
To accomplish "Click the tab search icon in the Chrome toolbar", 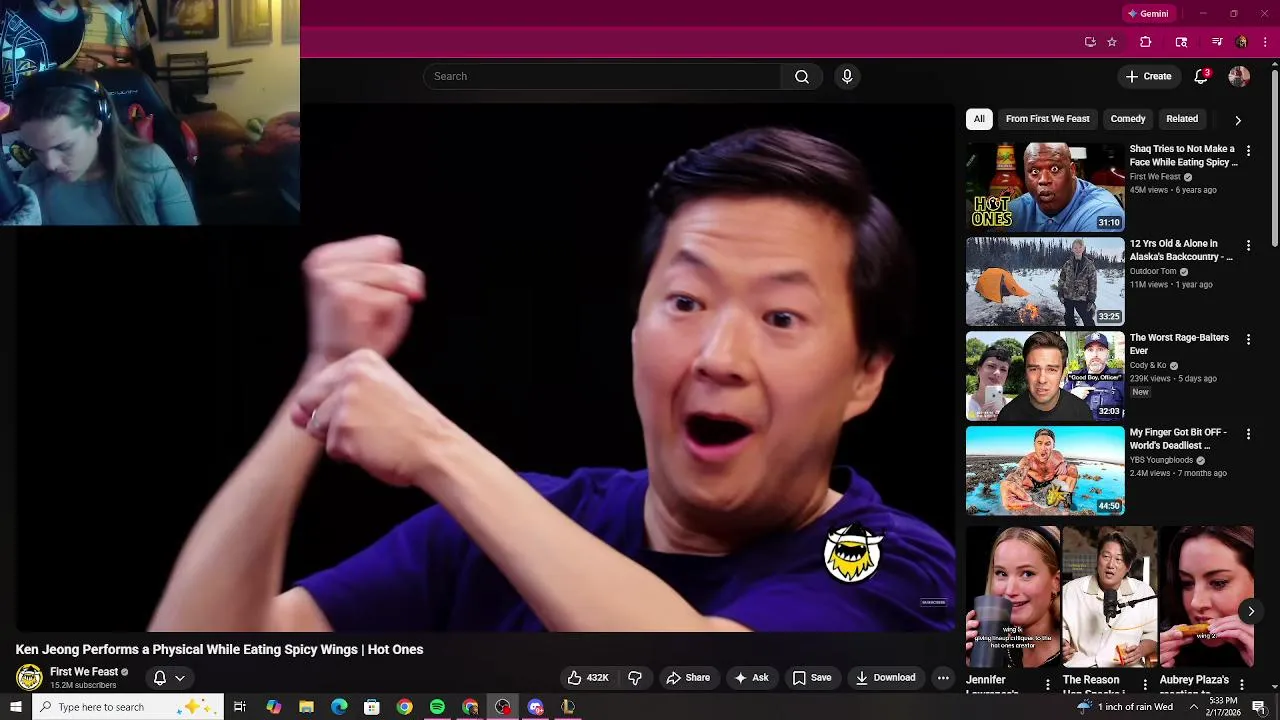I will click(1181, 42).
